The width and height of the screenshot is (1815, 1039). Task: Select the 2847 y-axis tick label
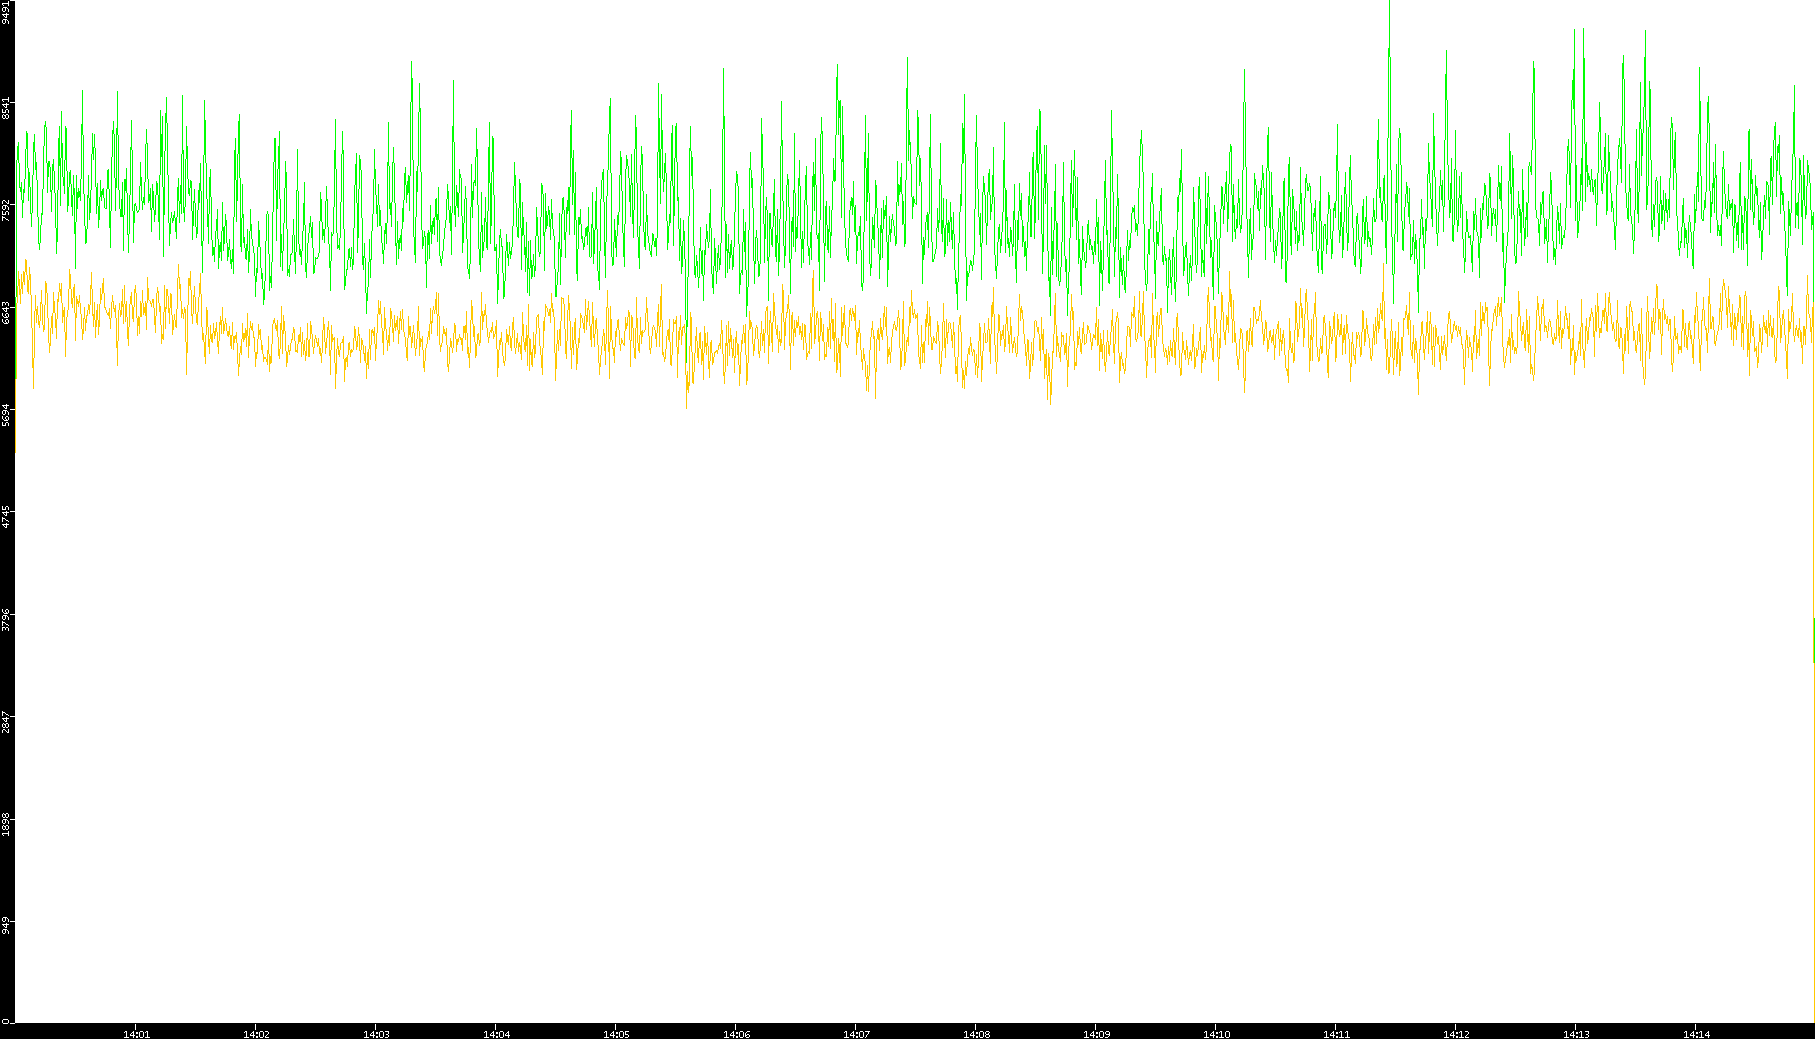coord(7,721)
